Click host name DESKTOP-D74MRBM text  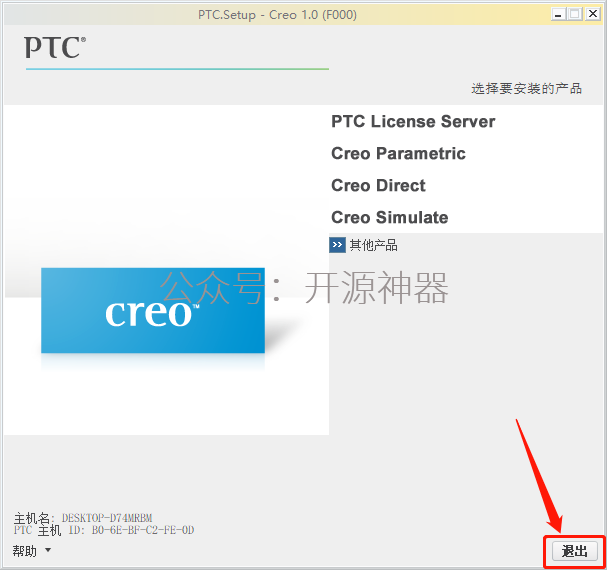[107, 518]
